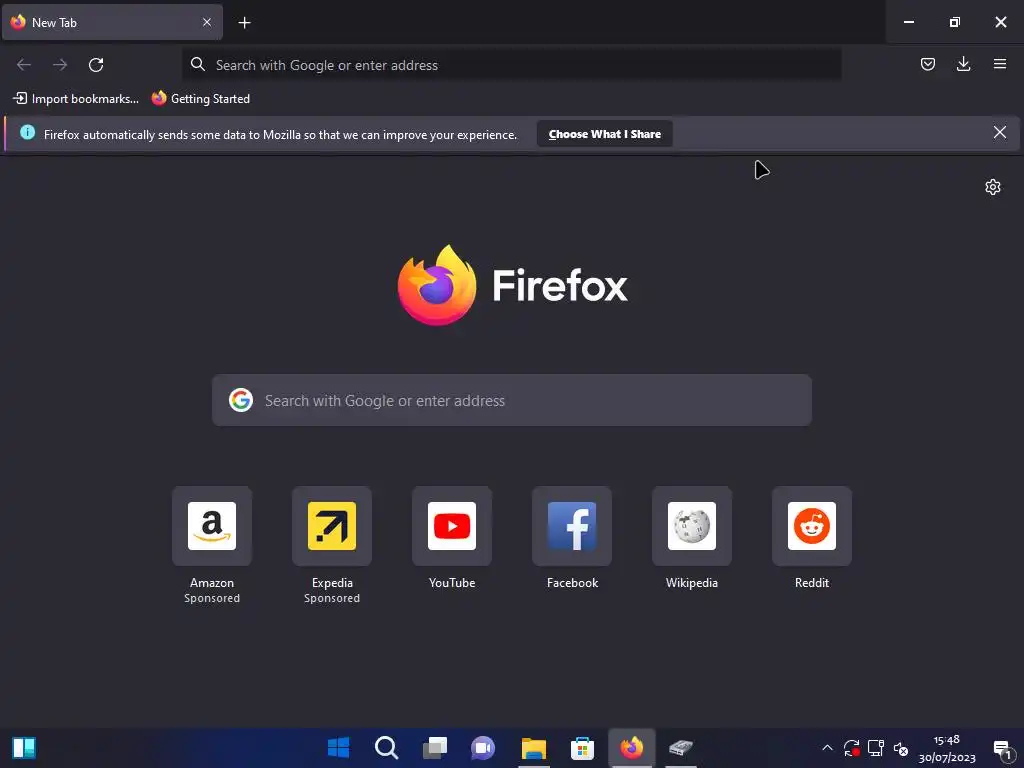
Task: Open Task View on the taskbar
Action: 434,748
